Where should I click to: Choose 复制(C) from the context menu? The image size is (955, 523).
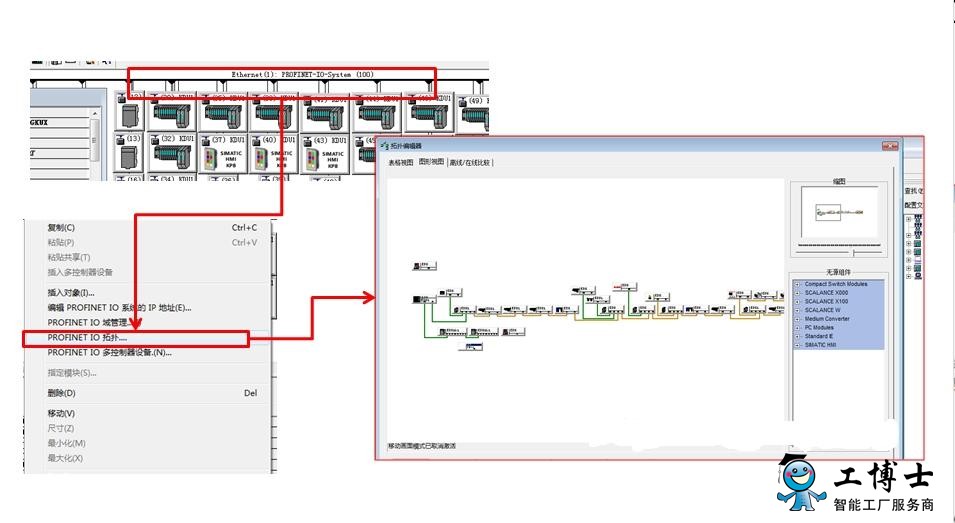click(61, 228)
